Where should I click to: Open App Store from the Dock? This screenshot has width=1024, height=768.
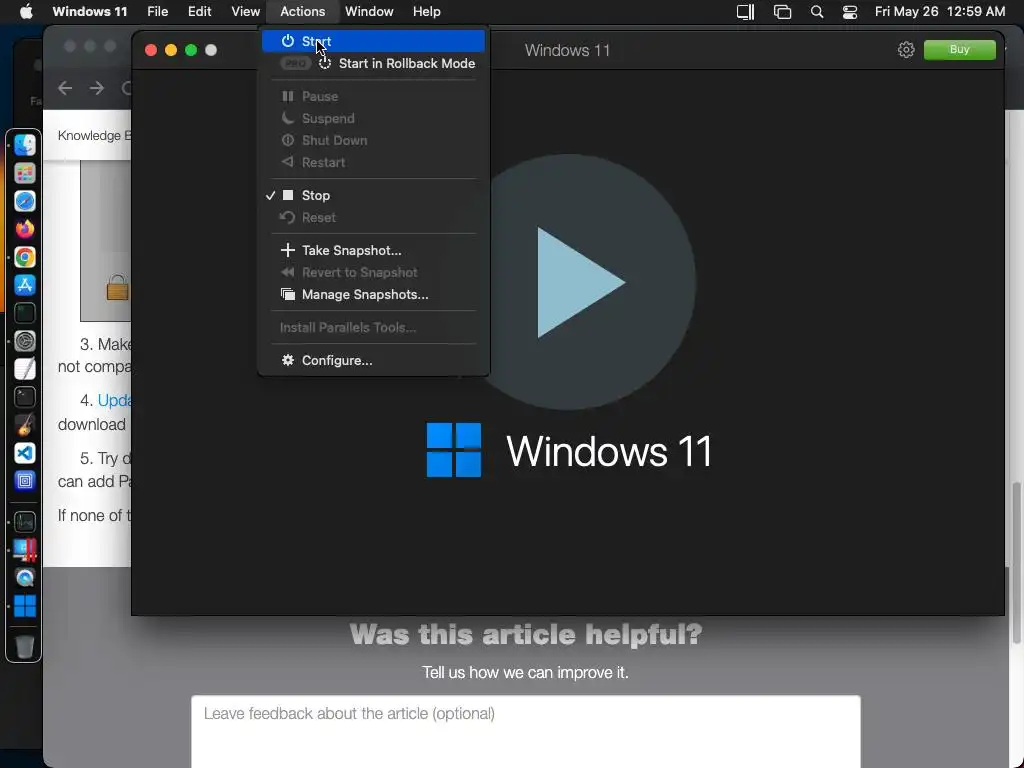[25, 285]
